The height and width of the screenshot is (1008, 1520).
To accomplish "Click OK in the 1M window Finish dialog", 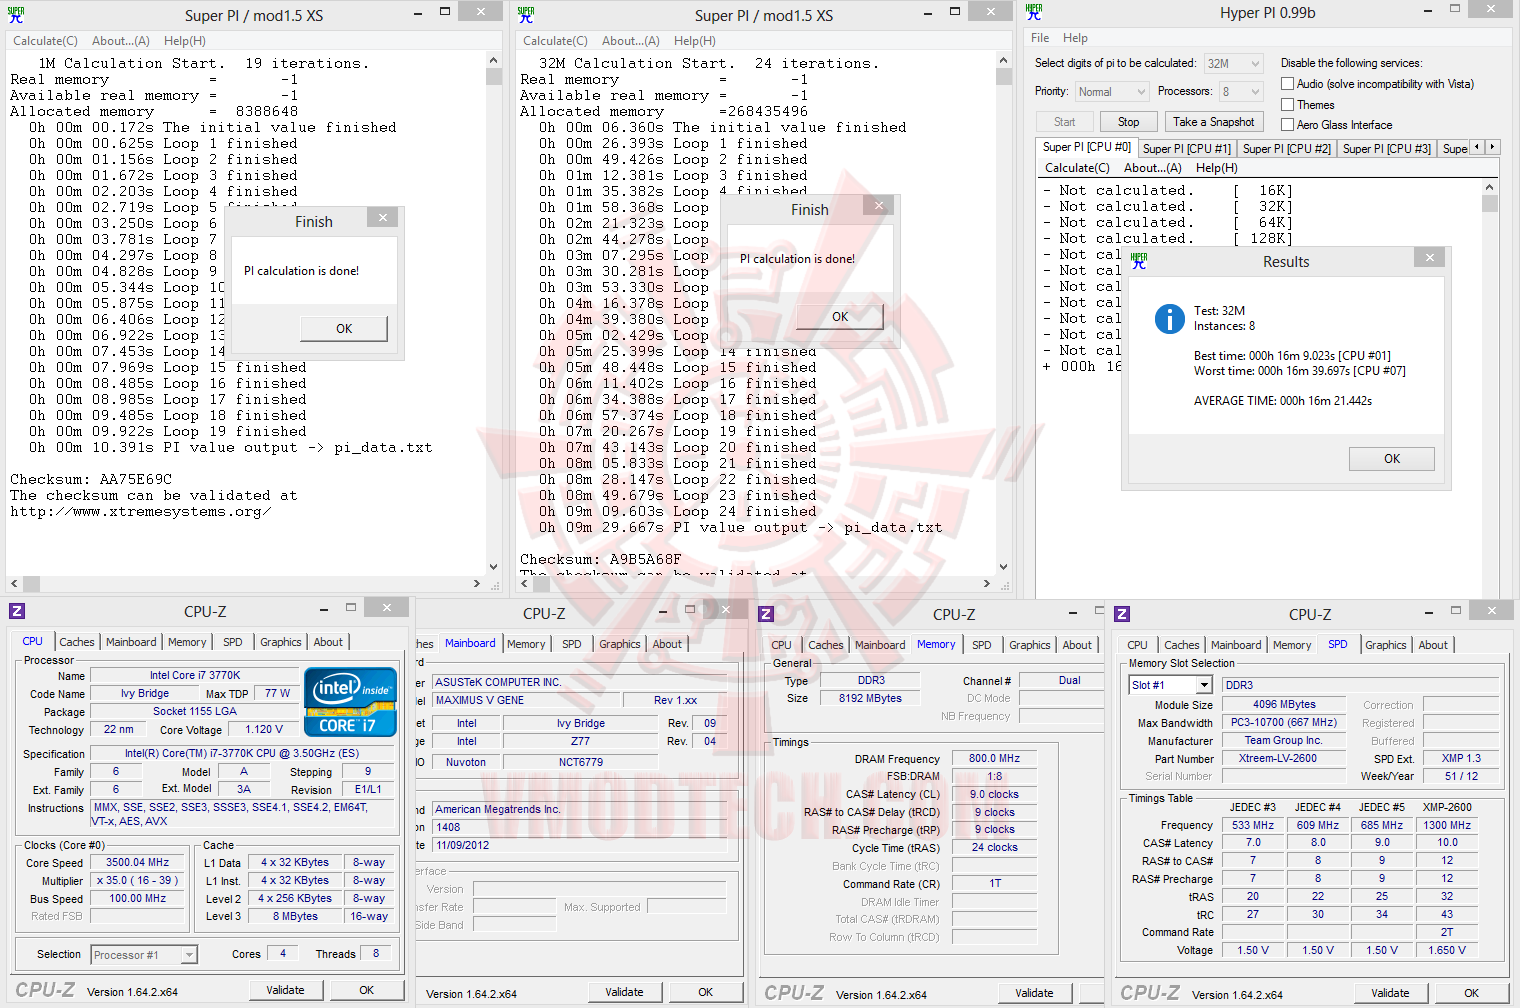I will pos(344,329).
